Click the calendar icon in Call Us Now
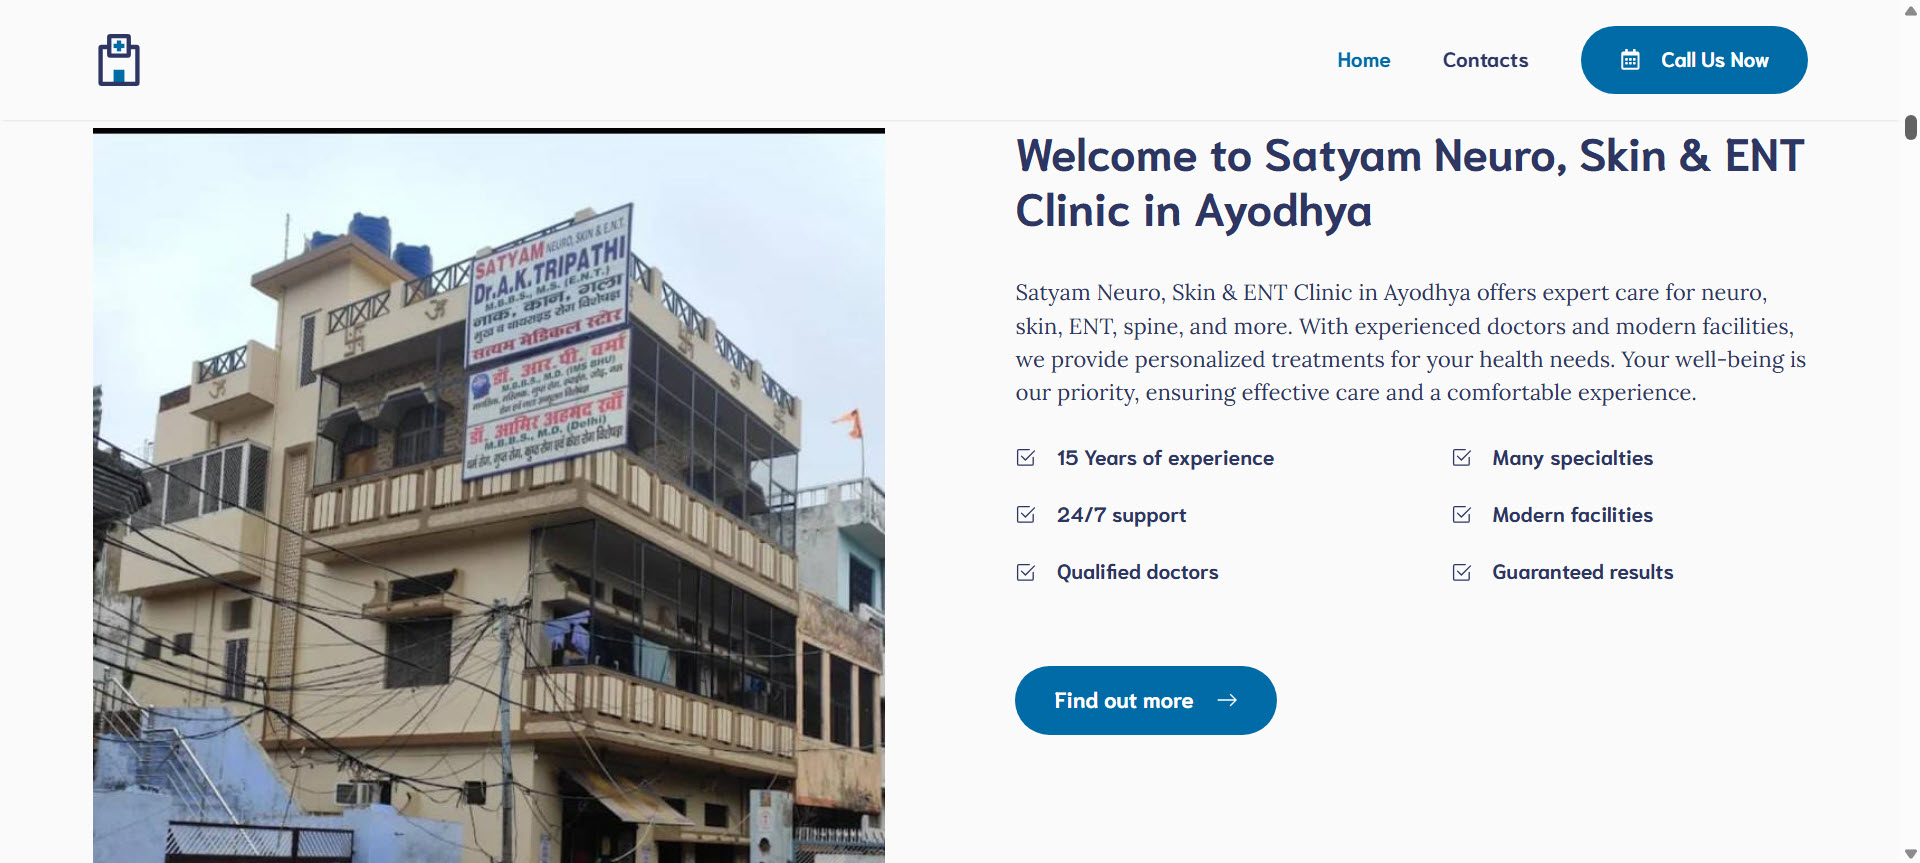The image size is (1920, 863). 1630,60
